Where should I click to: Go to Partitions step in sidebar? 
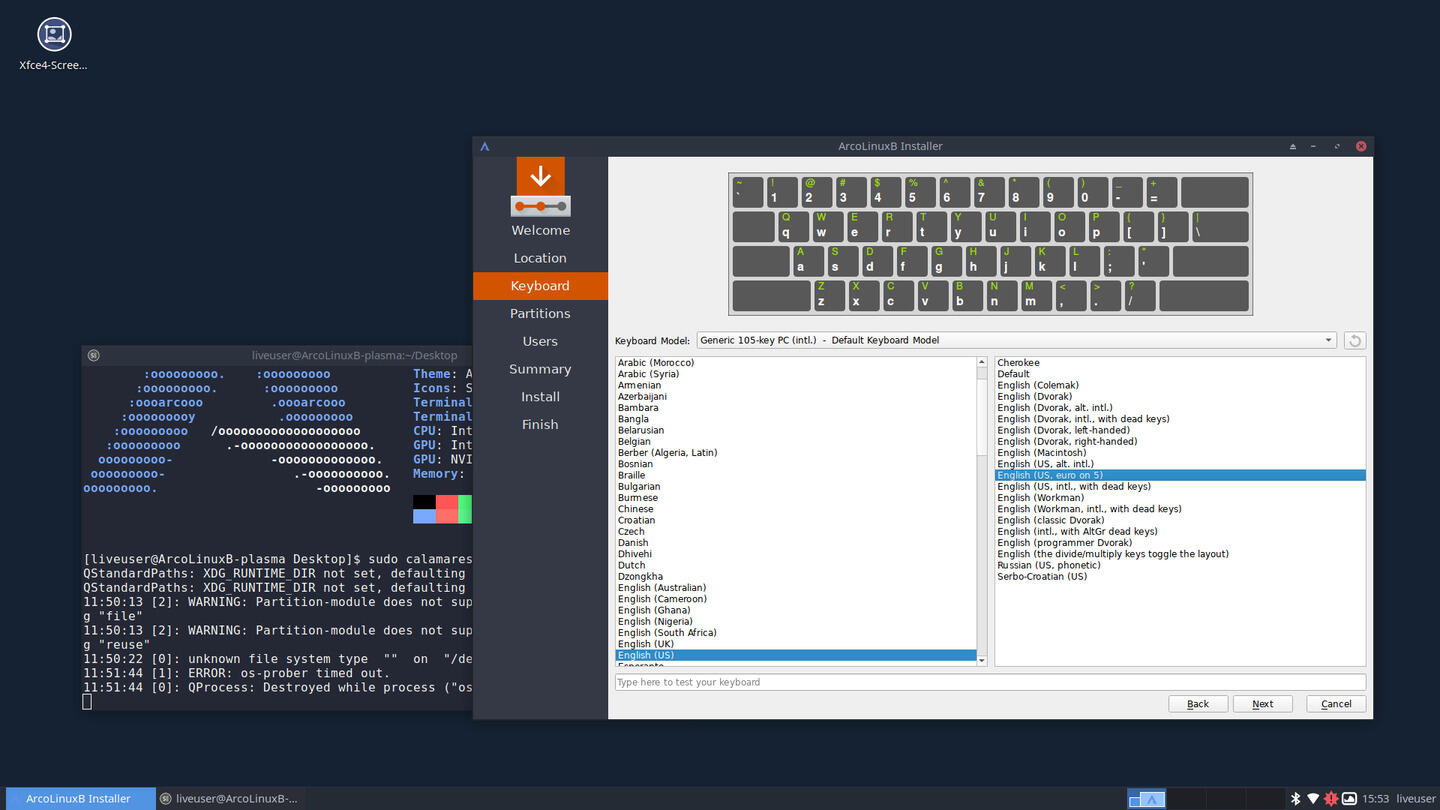[540, 313]
